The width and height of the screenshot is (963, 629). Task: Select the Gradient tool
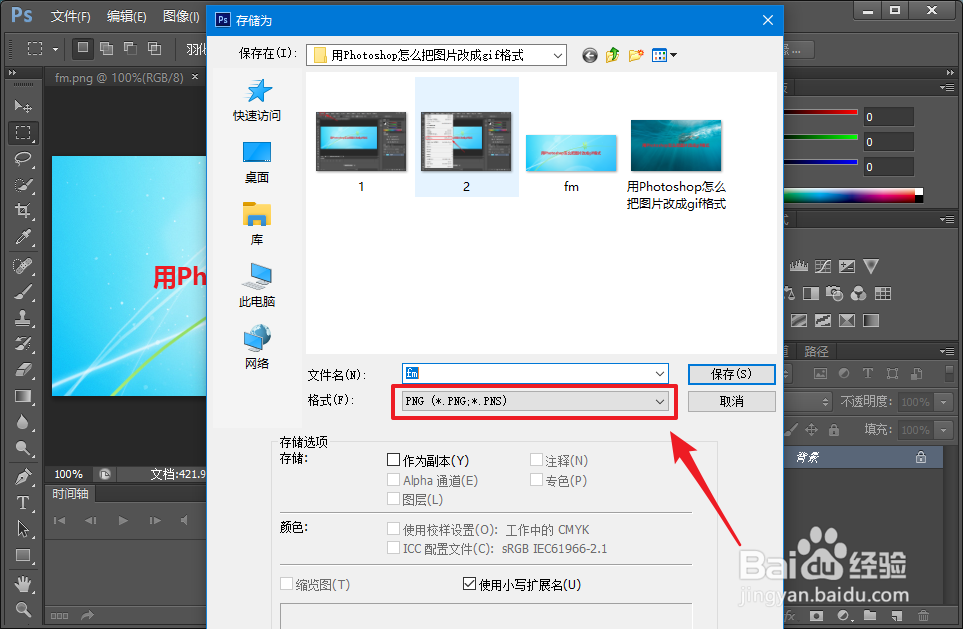[23, 396]
